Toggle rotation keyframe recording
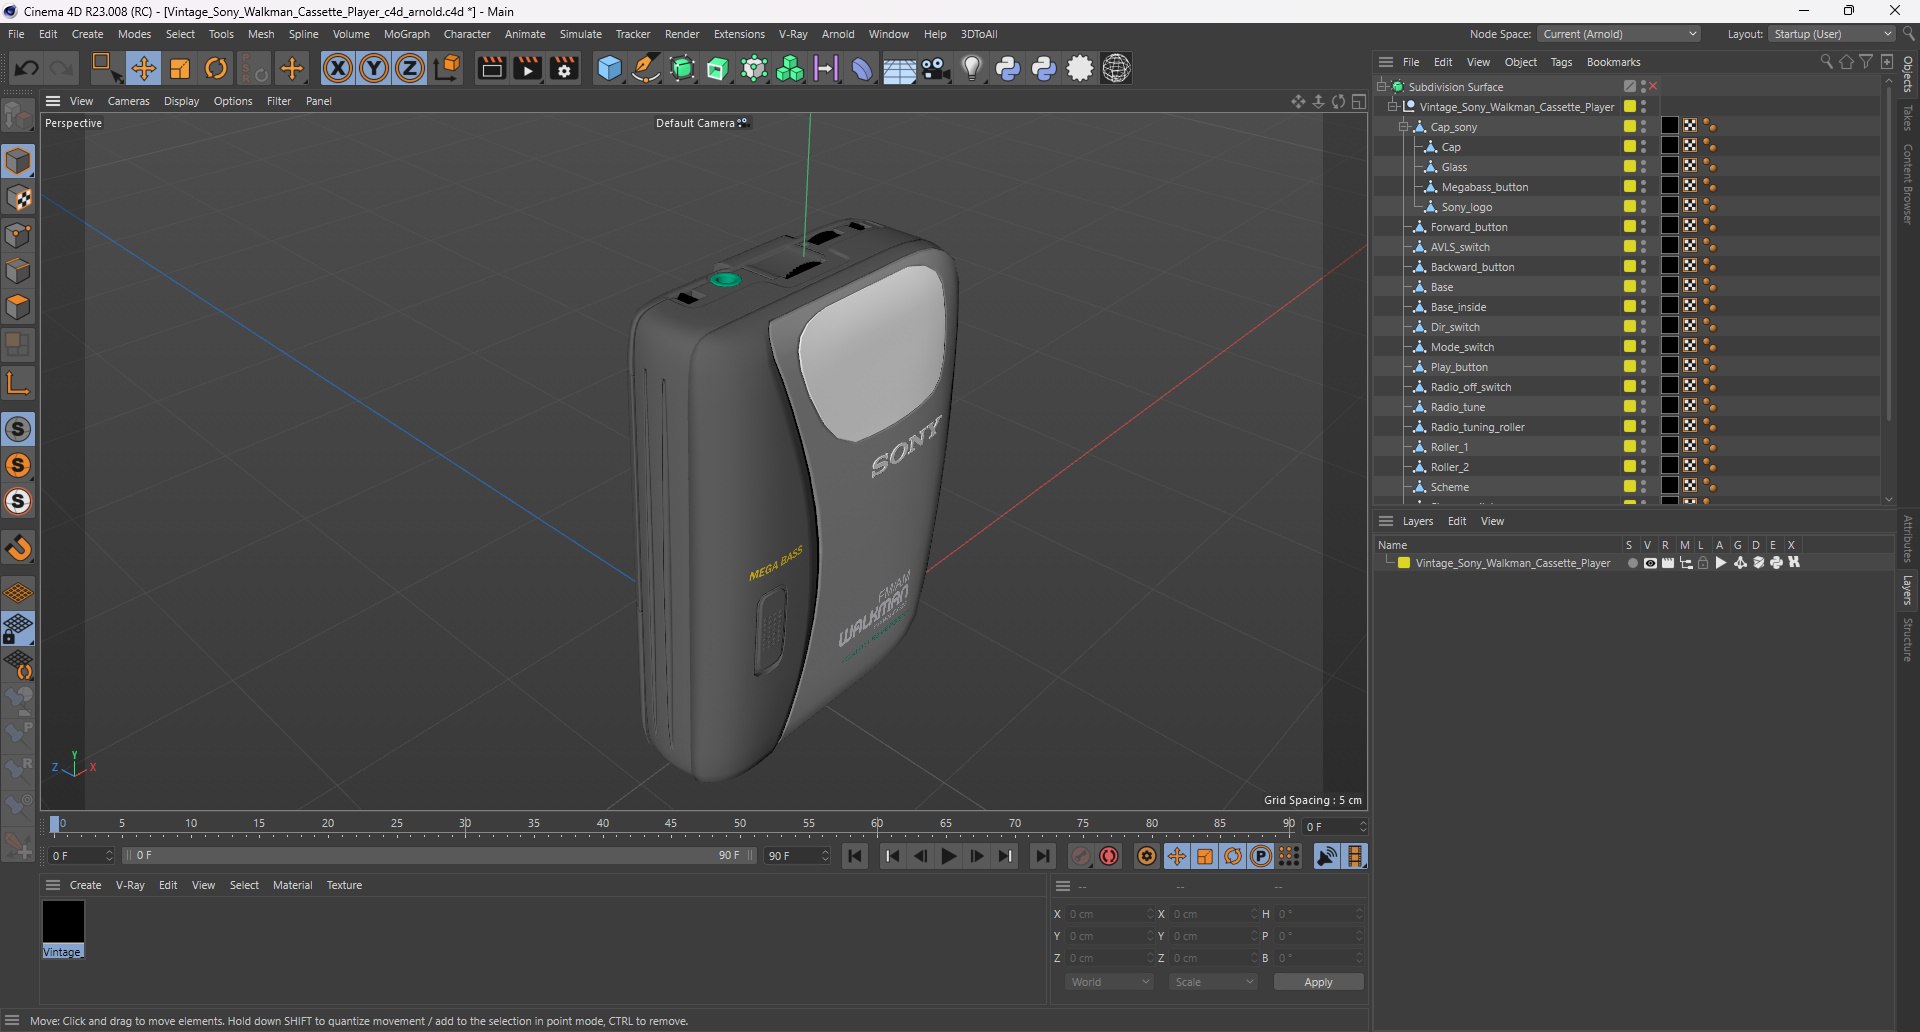This screenshot has width=1920, height=1032. [x=1233, y=856]
